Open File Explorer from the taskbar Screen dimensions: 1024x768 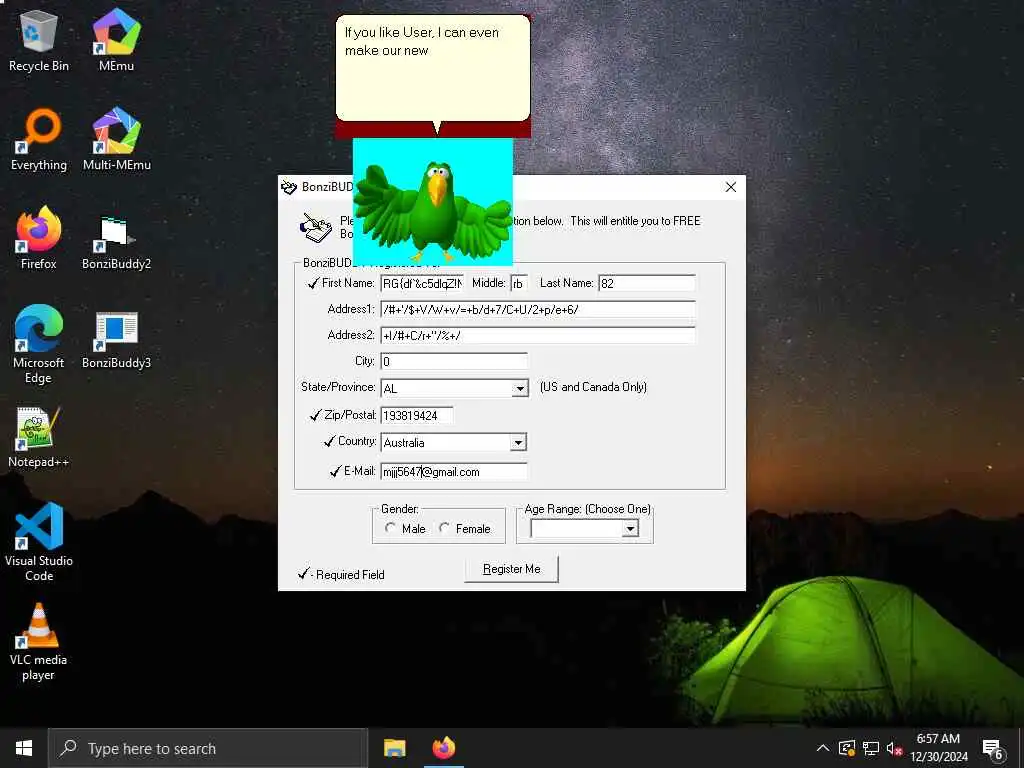pos(394,748)
